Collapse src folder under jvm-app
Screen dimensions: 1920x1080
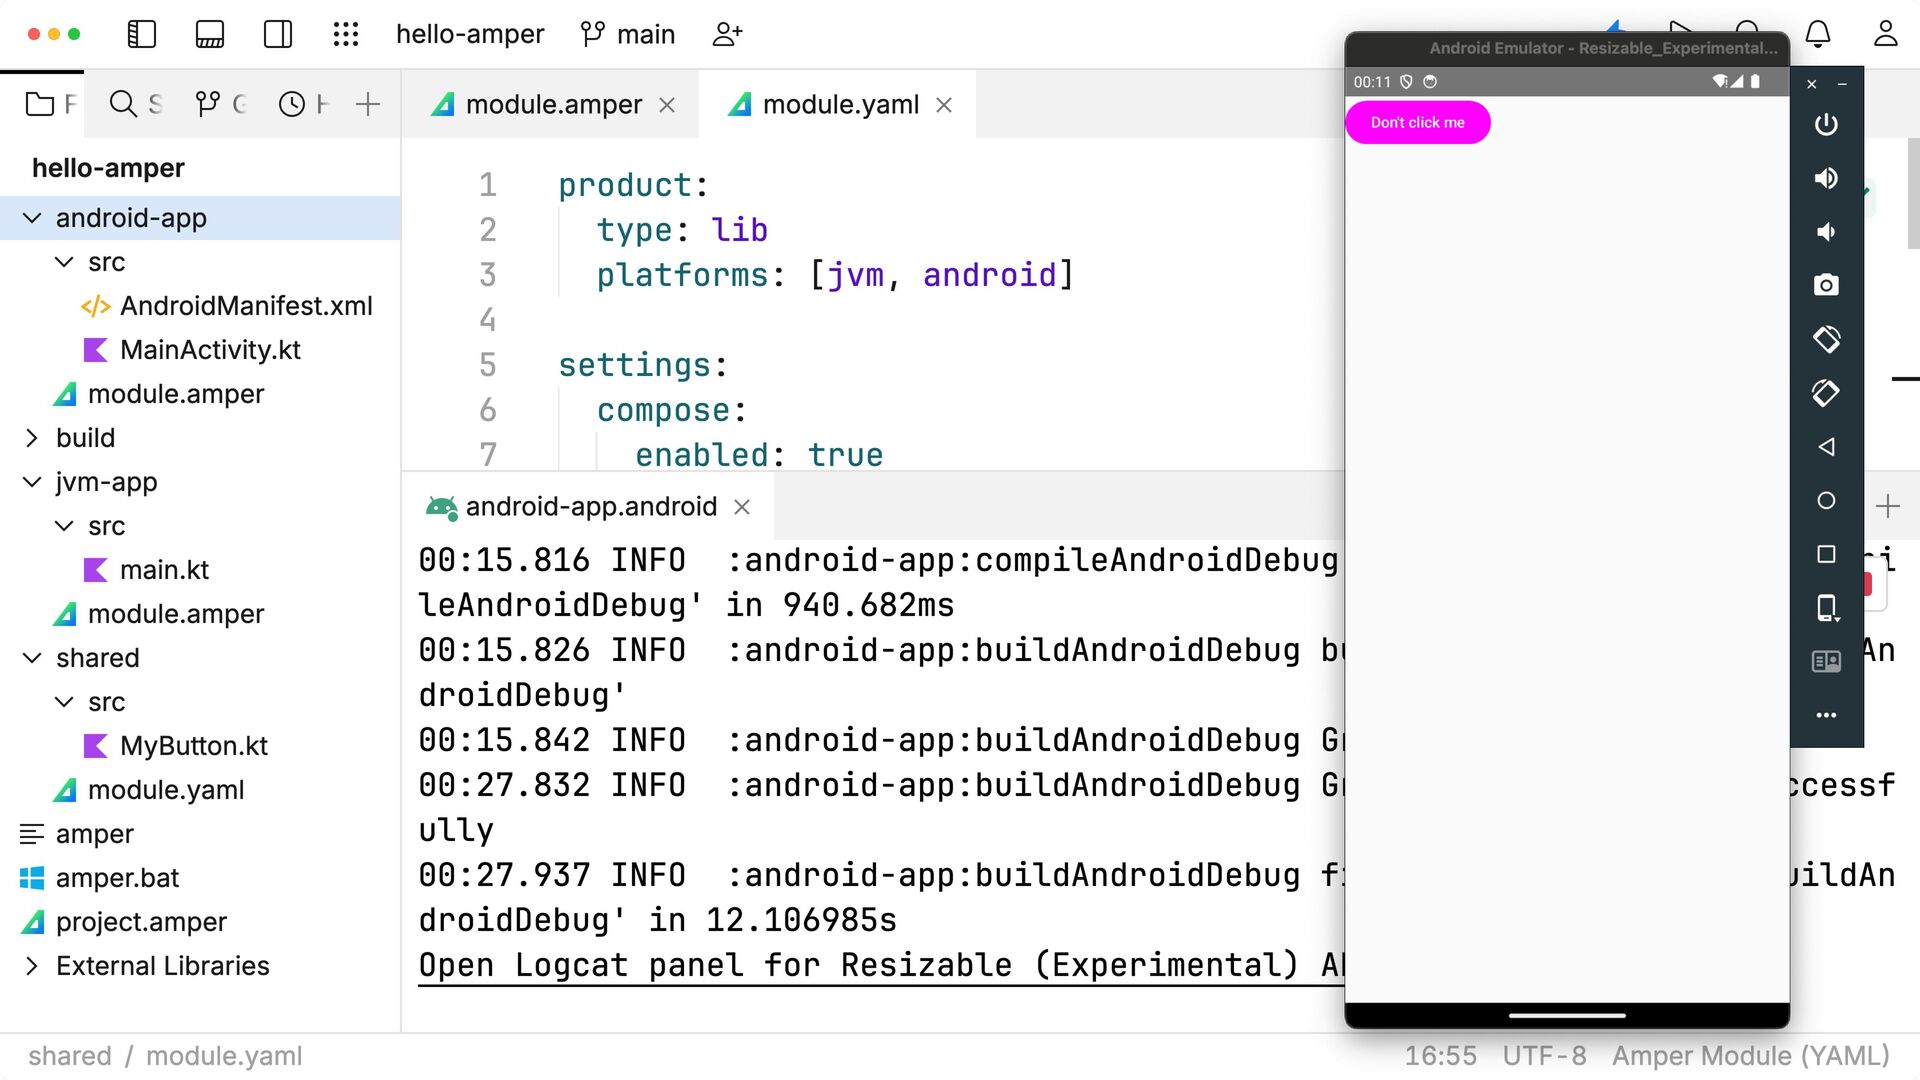[64, 526]
